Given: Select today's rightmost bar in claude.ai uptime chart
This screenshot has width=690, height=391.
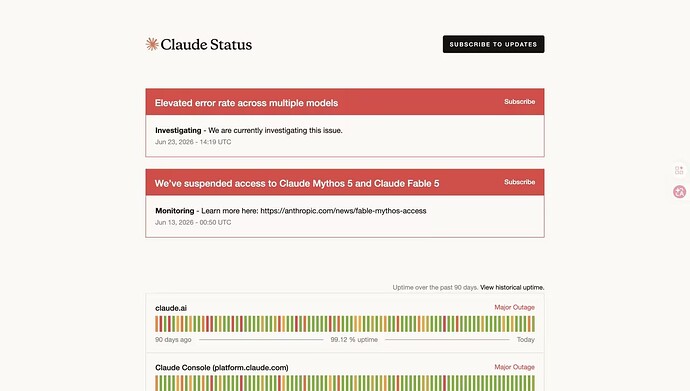Looking at the screenshot, I should tap(533, 324).
